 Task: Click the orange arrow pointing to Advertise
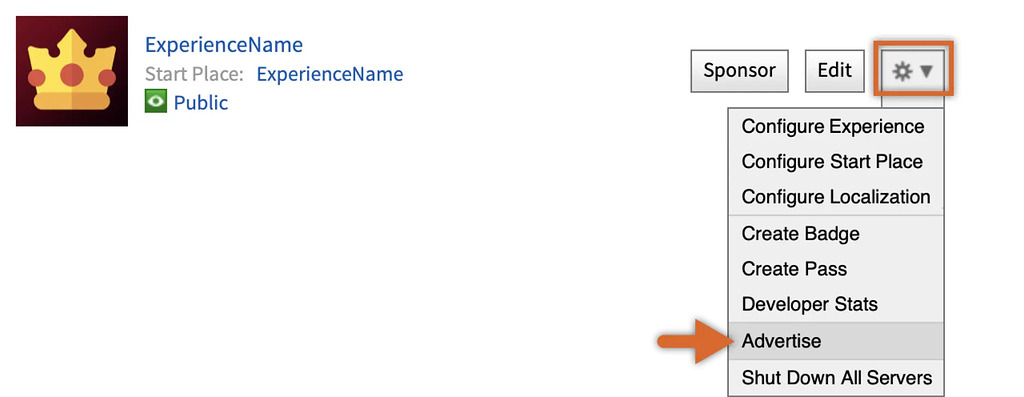[692, 341]
